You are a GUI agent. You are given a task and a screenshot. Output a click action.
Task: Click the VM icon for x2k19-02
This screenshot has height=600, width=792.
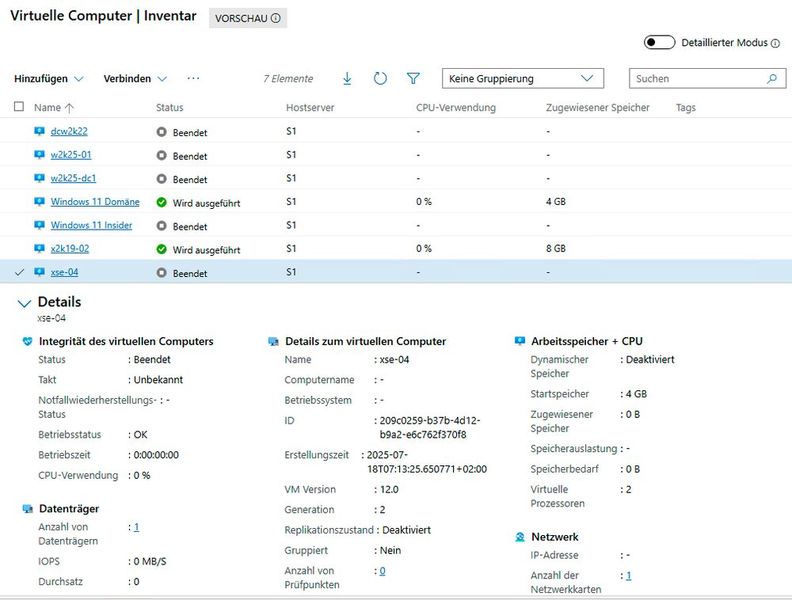39,248
